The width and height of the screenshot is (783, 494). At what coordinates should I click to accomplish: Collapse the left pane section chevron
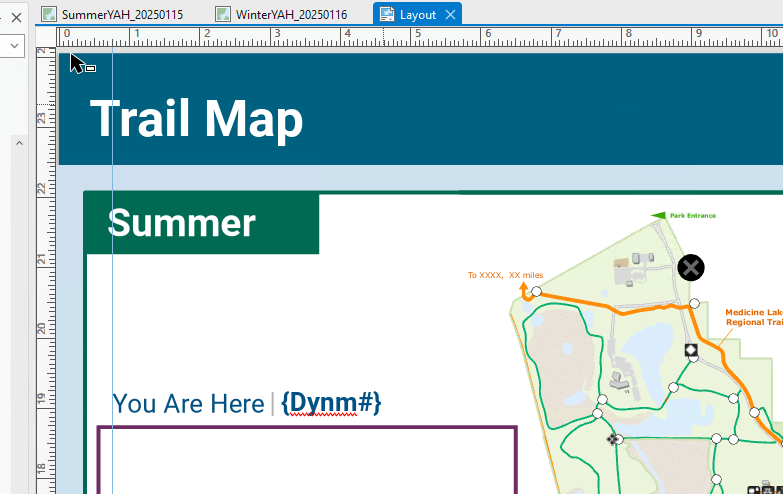pos(19,143)
